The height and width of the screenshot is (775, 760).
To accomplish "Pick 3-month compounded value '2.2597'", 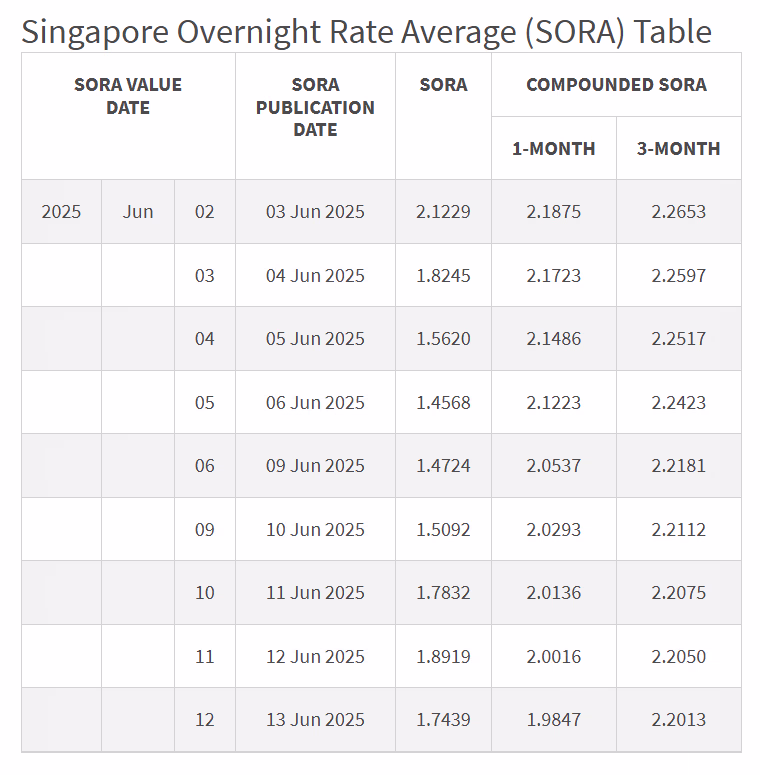I will [x=678, y=275].
